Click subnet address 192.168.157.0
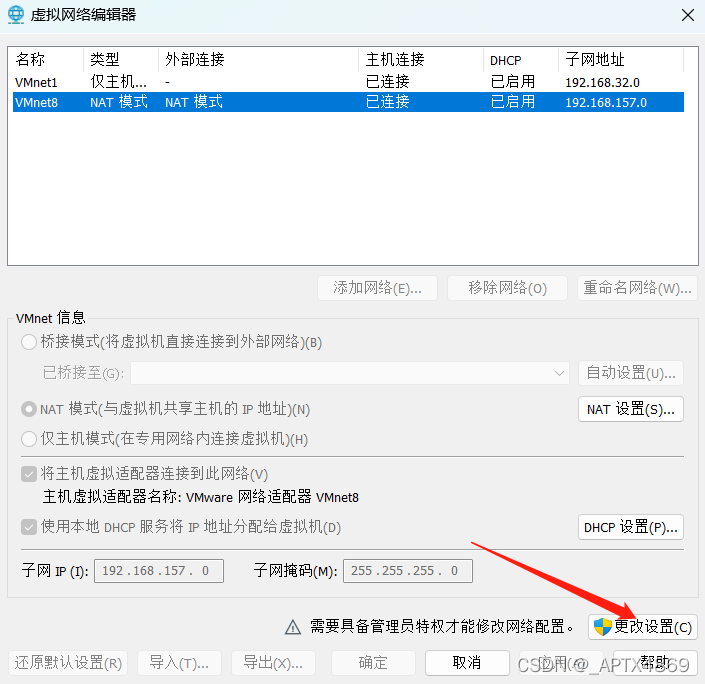705x684 pixels. point(606,103)
